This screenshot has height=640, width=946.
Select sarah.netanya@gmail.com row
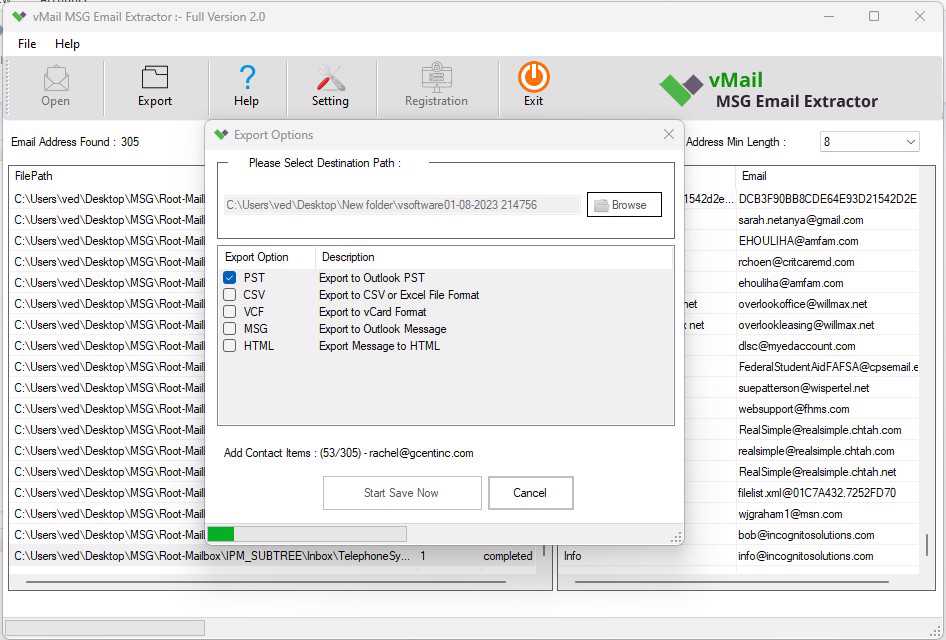pos(801,220)
